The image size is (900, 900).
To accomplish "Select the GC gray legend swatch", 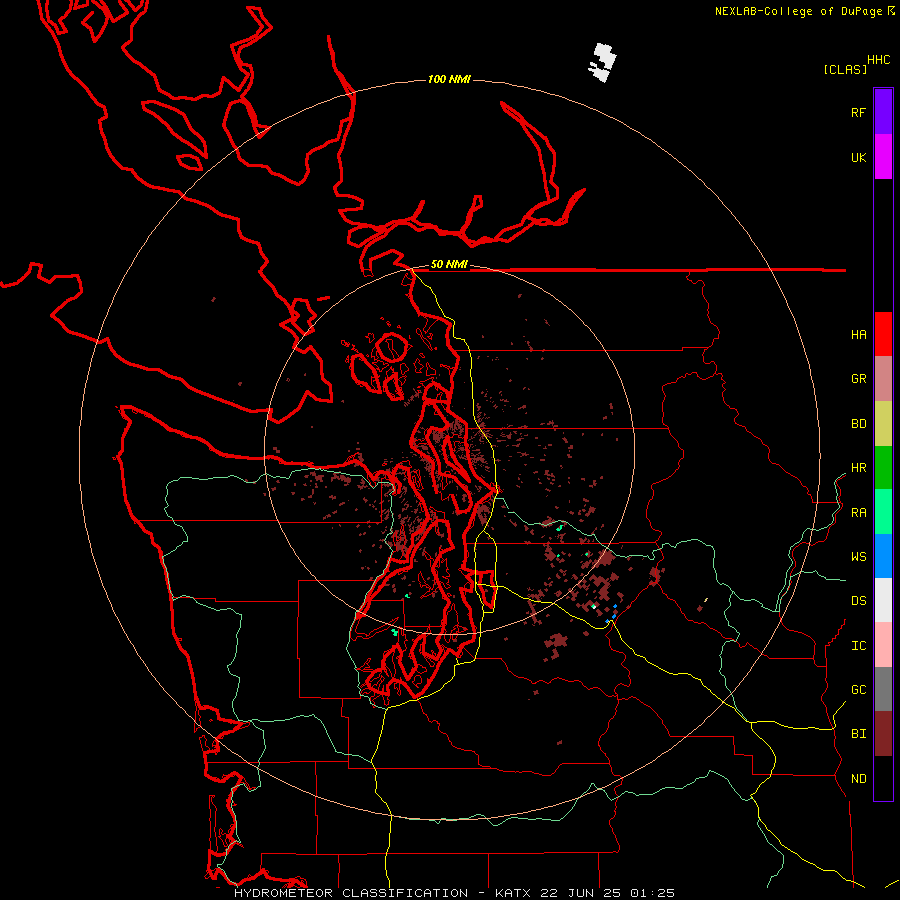I will click(883, 689).
